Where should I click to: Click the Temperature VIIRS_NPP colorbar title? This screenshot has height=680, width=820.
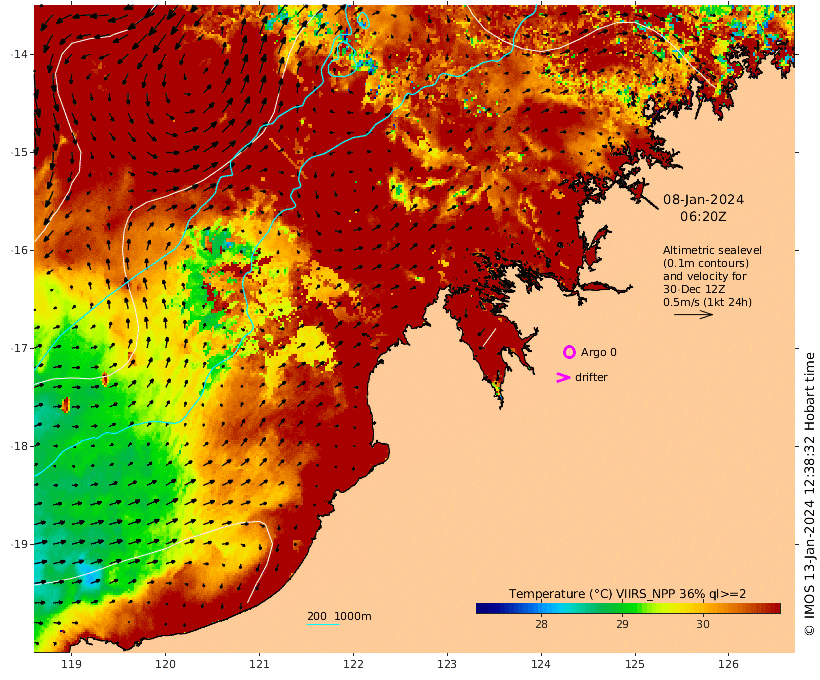pyautogui.click(x=628, y=594)
